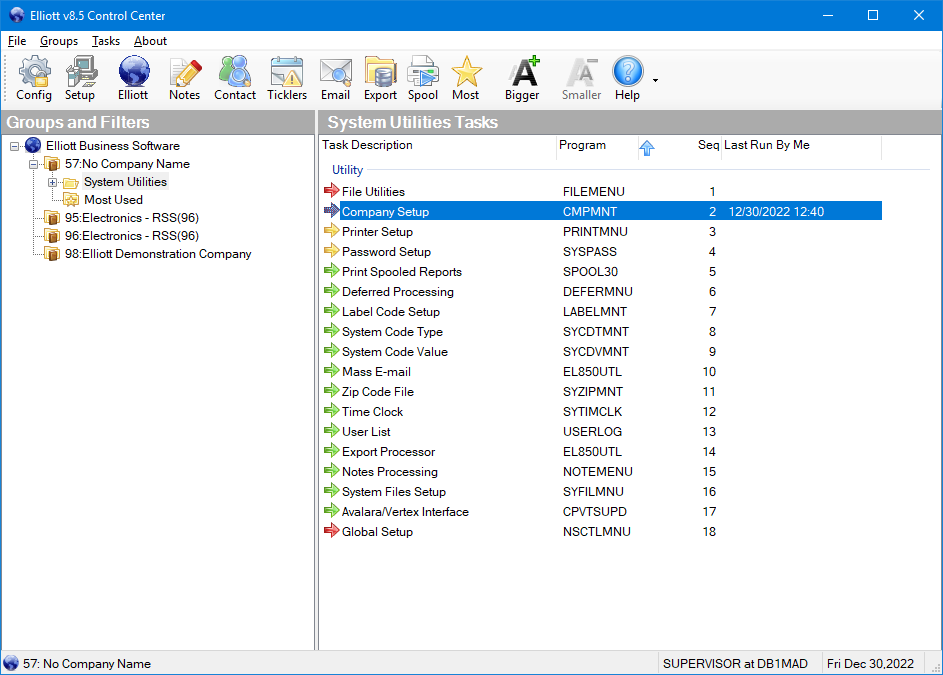Collapse the 57:No Company Name node
The width and height of the screenshot is (943, 675).
[x=34, y=164]
